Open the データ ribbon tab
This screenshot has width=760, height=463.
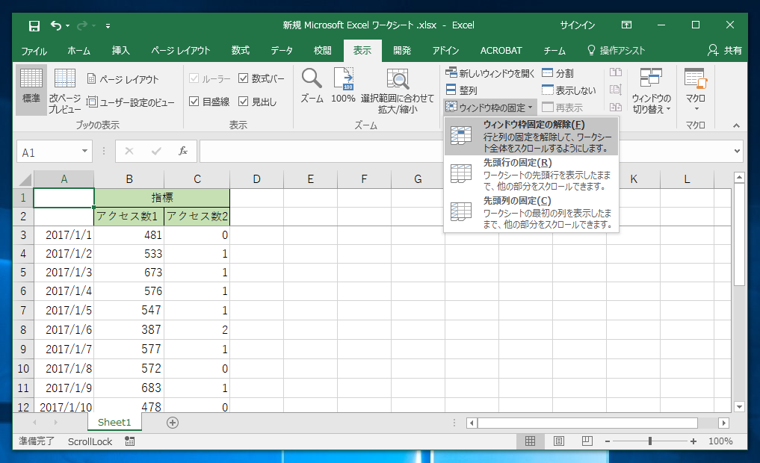pos(282,50)
